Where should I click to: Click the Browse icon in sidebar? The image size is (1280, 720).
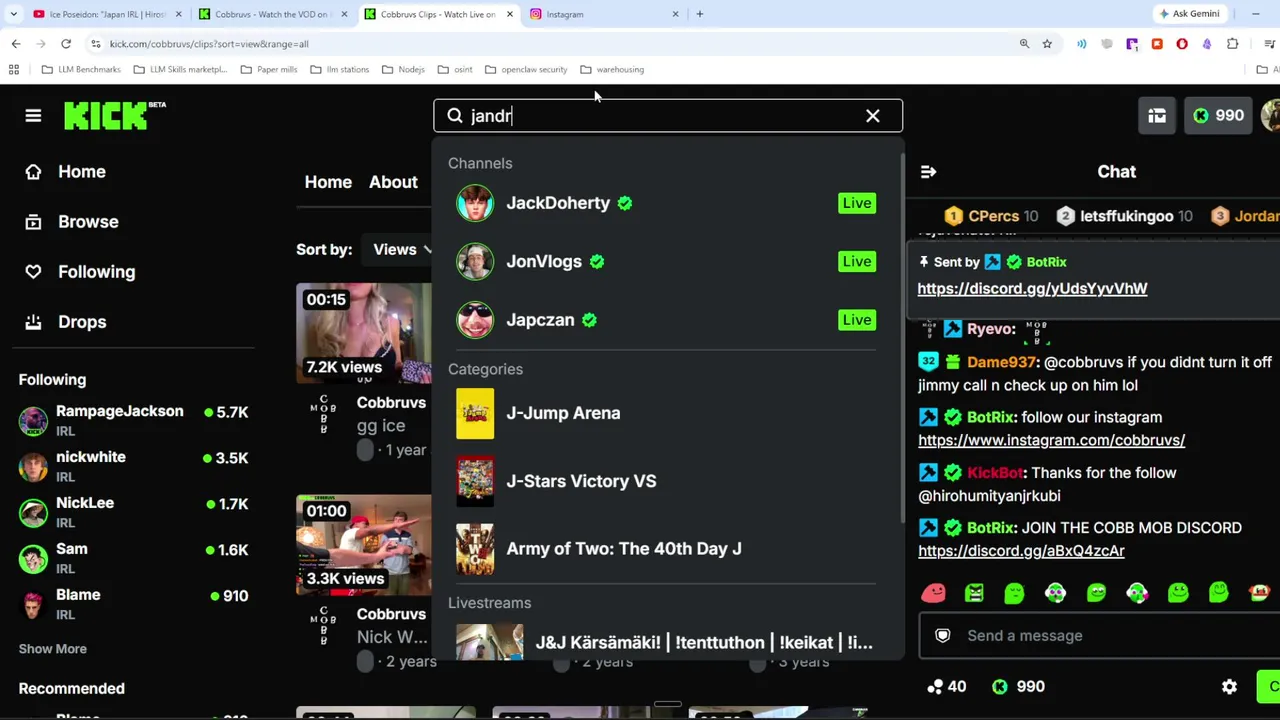pyautogui.click(x=33, y=222)
